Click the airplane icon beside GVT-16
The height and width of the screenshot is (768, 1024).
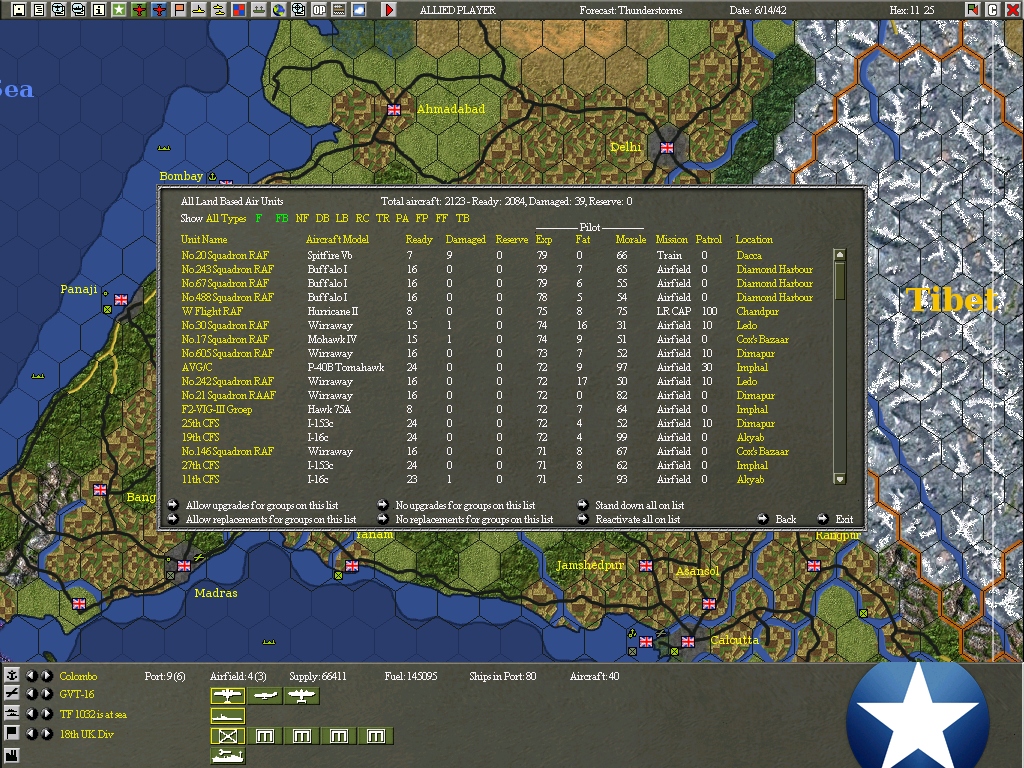[x=11, y=694]
